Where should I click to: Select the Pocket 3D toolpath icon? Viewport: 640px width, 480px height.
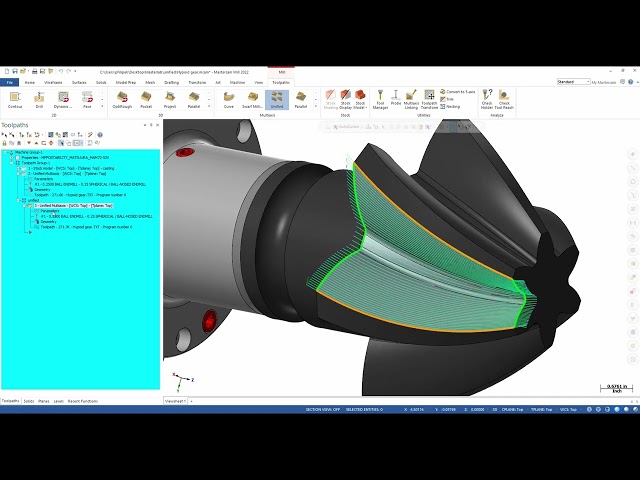[146, 100]
